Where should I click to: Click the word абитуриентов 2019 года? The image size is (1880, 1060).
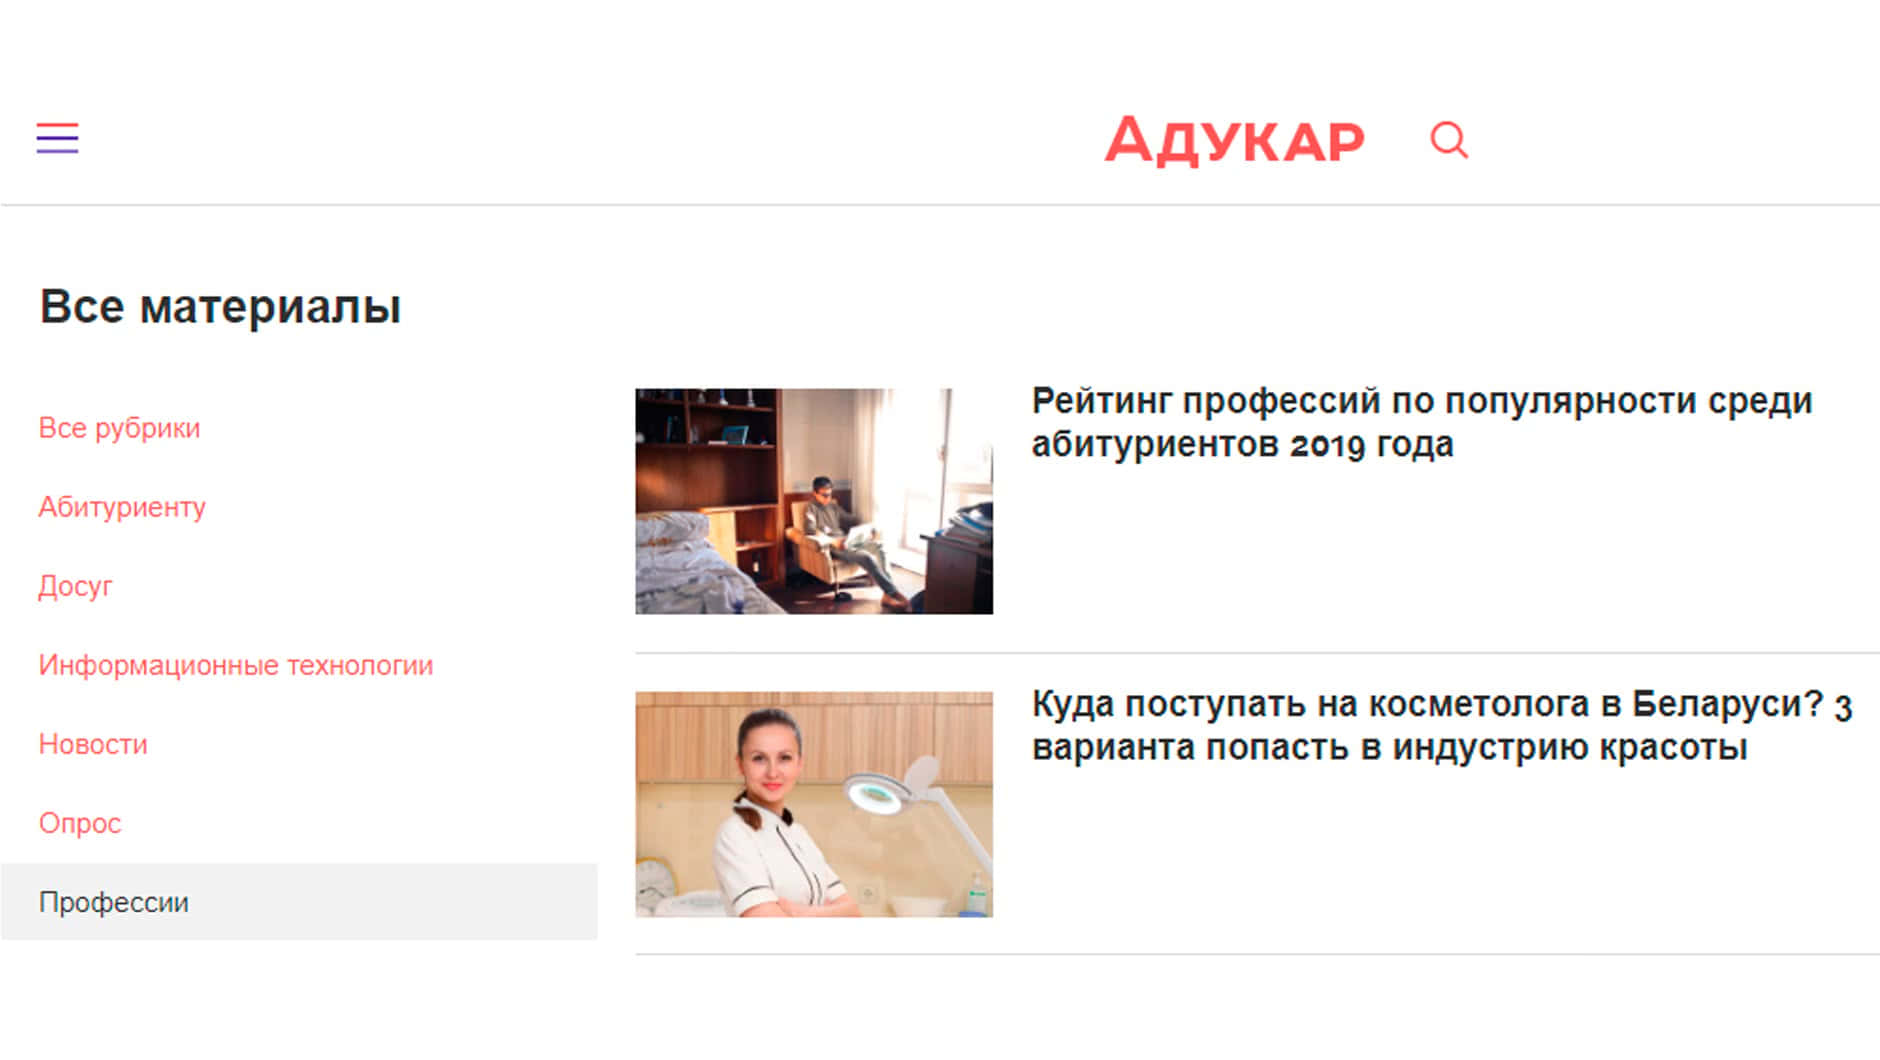1242,444
